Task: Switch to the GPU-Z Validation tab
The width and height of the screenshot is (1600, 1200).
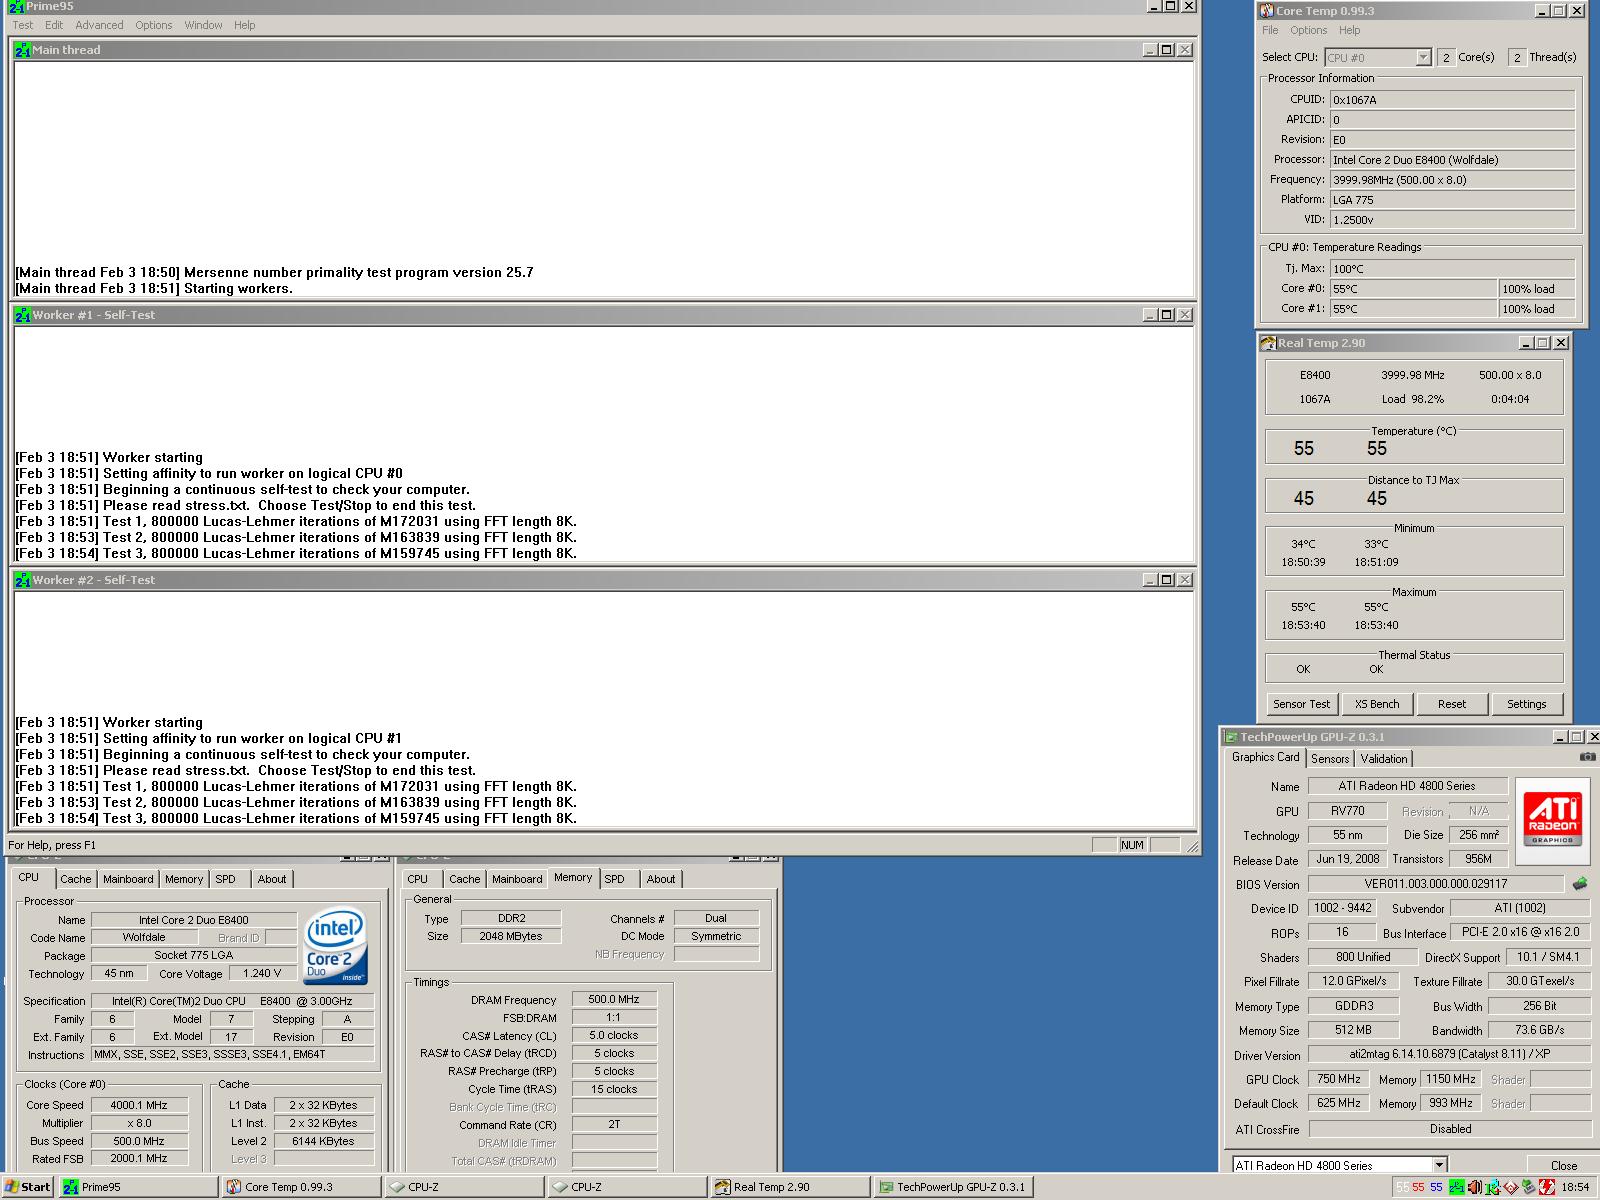Action: (1384, 759)
